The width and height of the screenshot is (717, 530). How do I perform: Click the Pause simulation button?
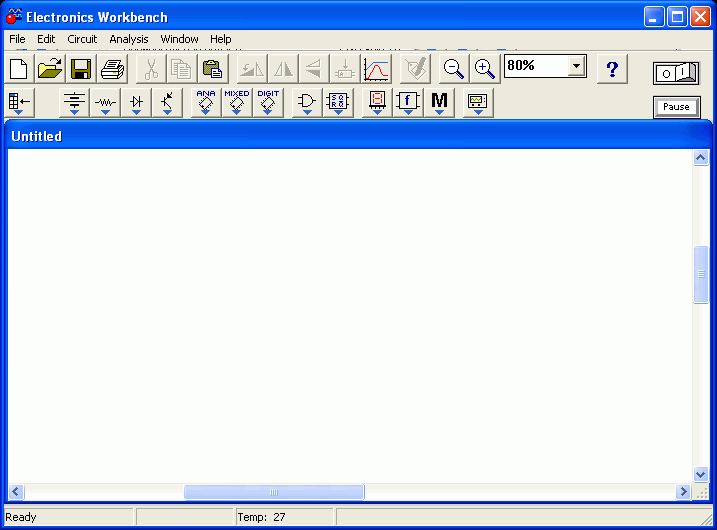pos(676,107)
